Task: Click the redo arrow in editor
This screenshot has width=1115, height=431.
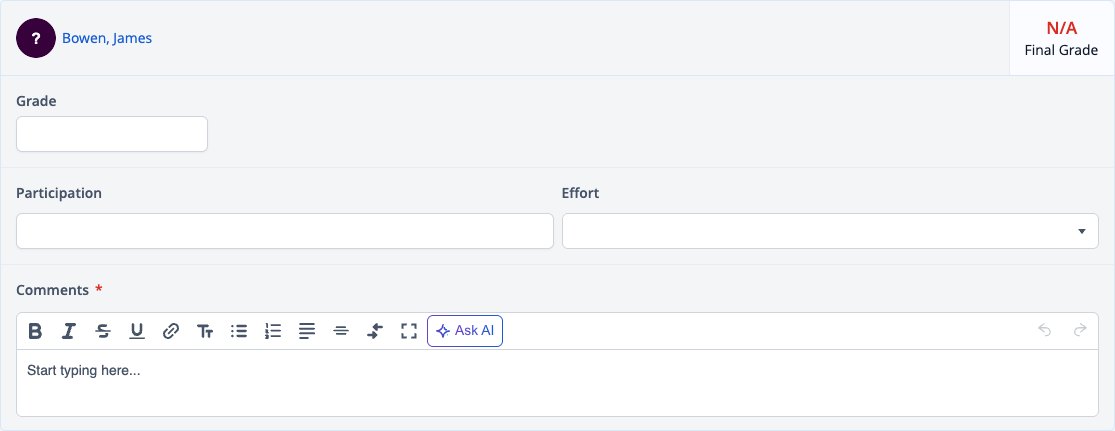Action: (x=1079, y=330)
